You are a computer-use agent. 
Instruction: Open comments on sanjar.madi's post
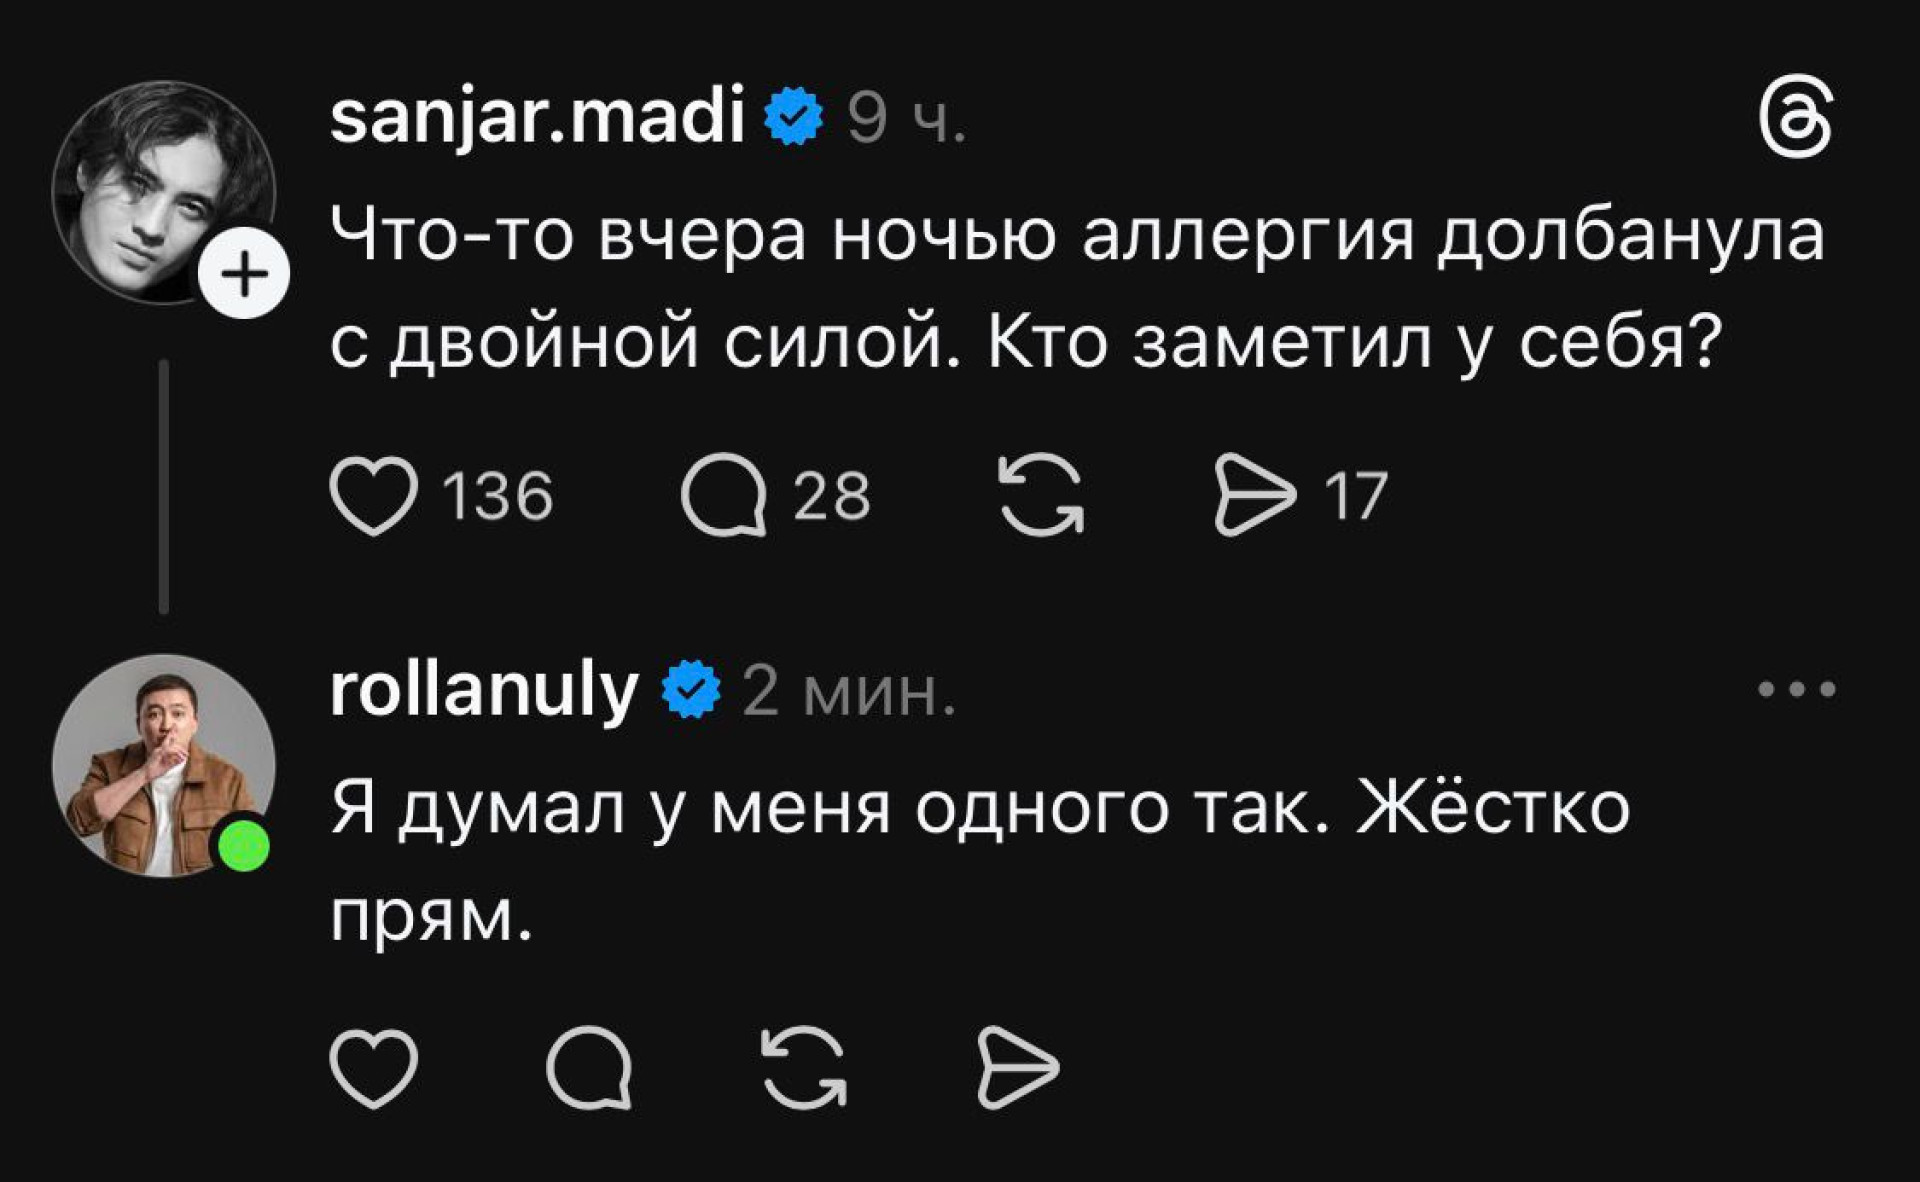(x=722, y=496)
